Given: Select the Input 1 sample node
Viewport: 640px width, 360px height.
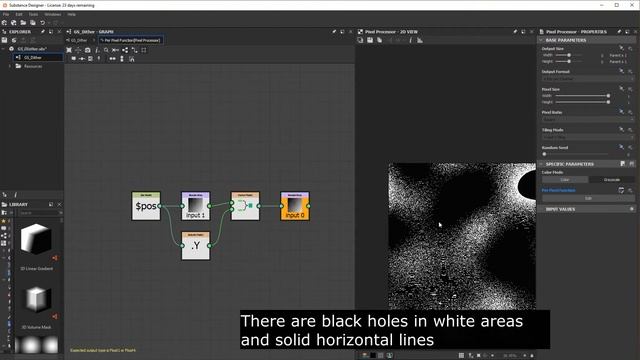Looking at the screenshot, I should (196, 206).
